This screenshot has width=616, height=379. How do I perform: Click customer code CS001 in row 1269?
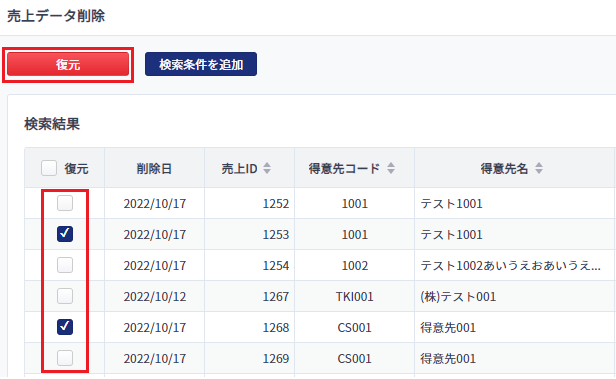(x=354, y=359)
